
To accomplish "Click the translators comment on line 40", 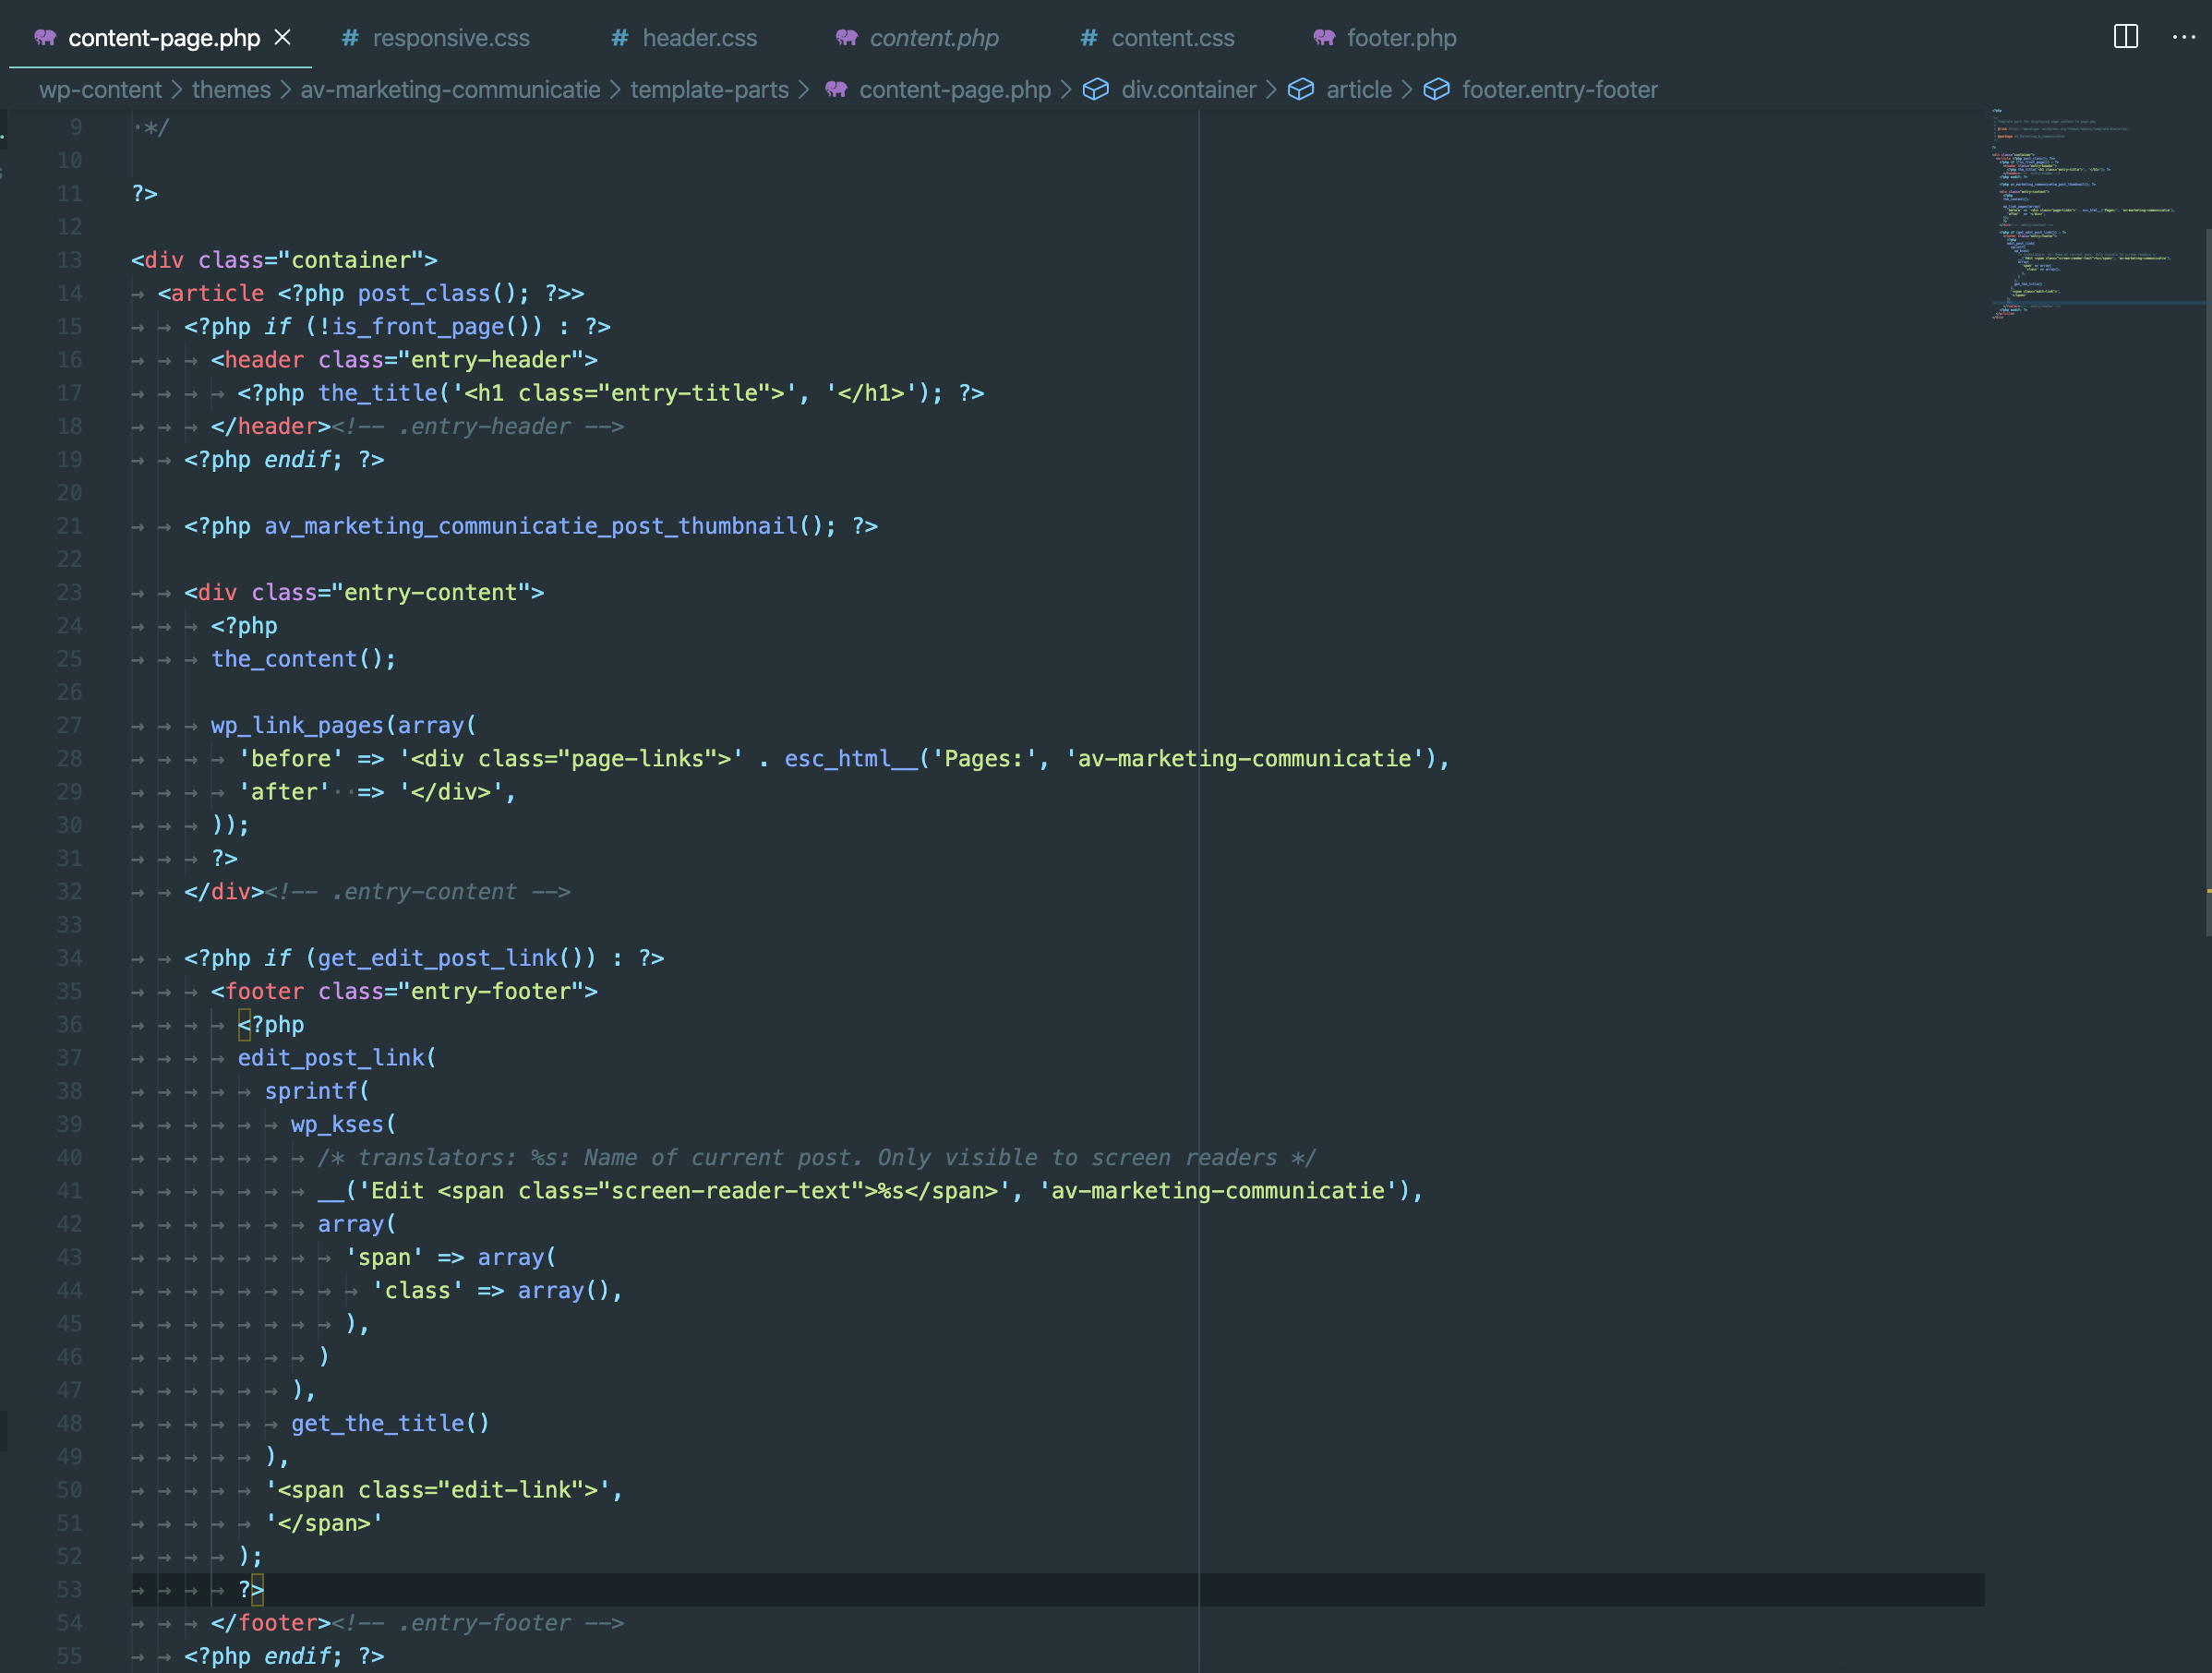I will (817, 1157).
